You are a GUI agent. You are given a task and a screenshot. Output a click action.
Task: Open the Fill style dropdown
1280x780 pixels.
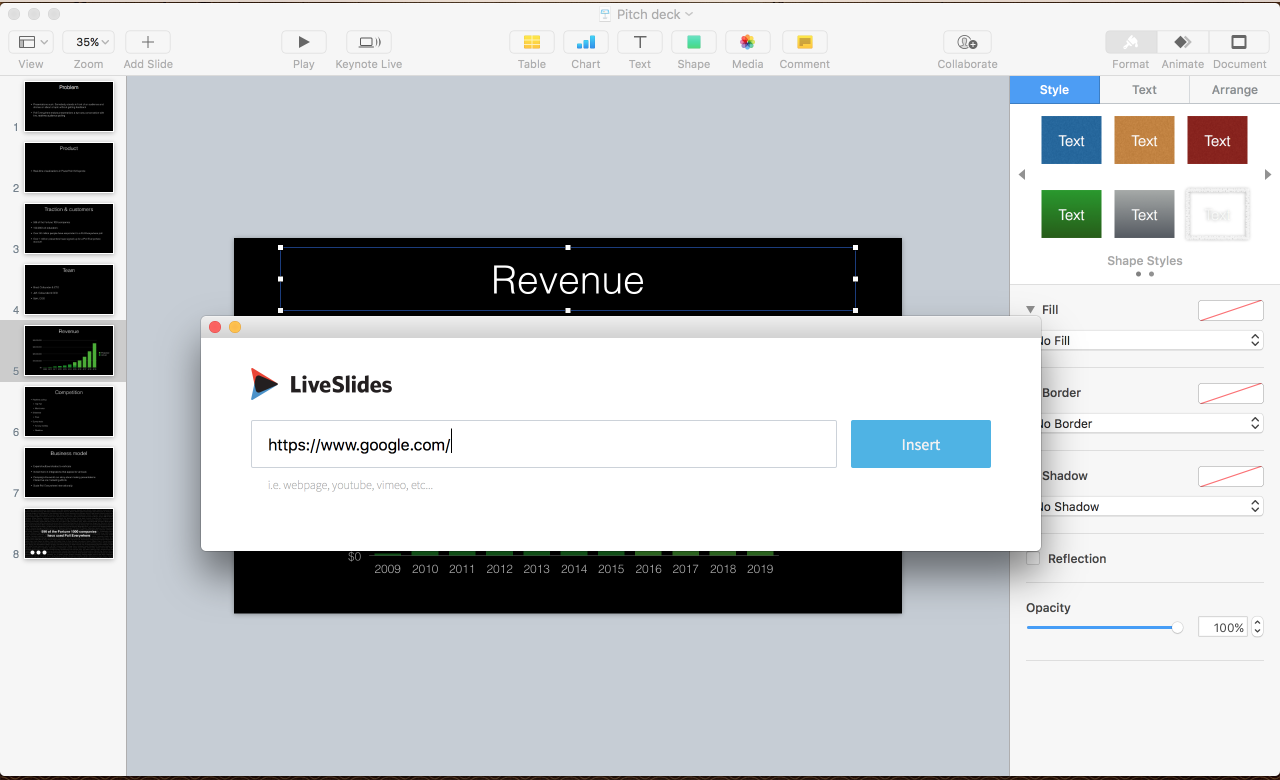tap(1152, 340)
